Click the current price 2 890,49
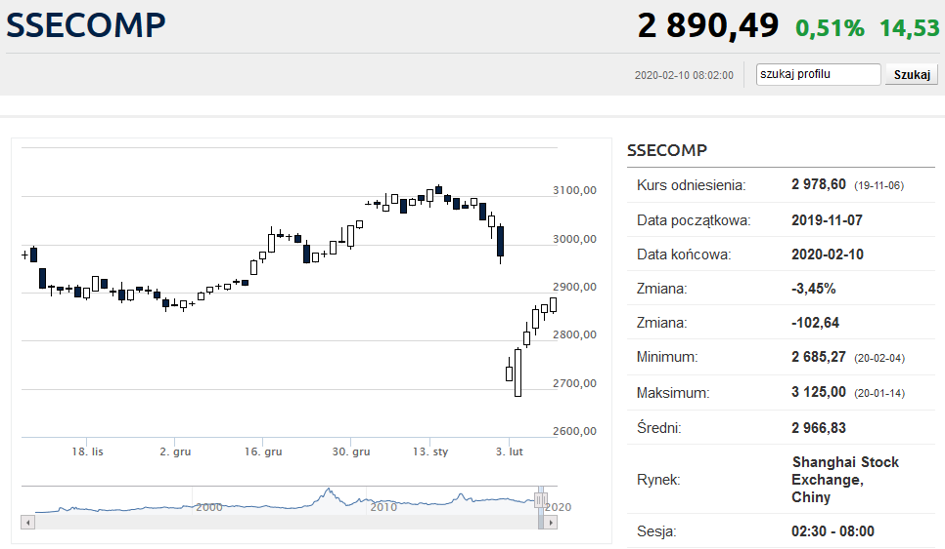Image resolution: width=945 pixels, height=549 pixels. pos(708,26)
